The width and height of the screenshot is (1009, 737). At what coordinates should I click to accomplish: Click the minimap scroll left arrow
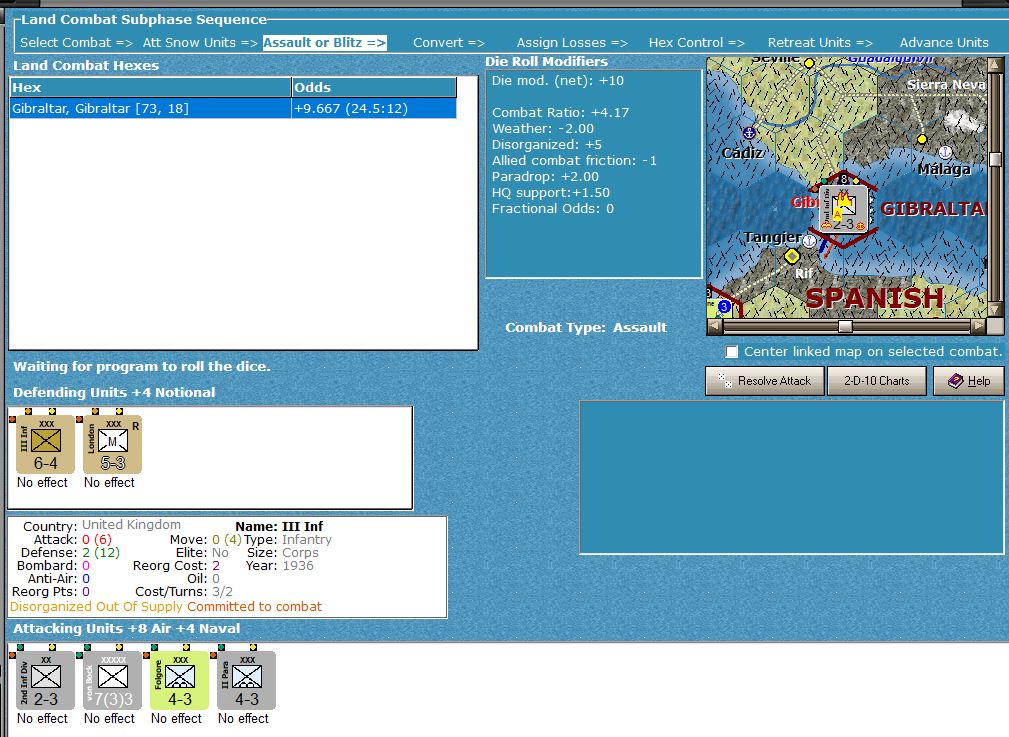tap(714, 326)
